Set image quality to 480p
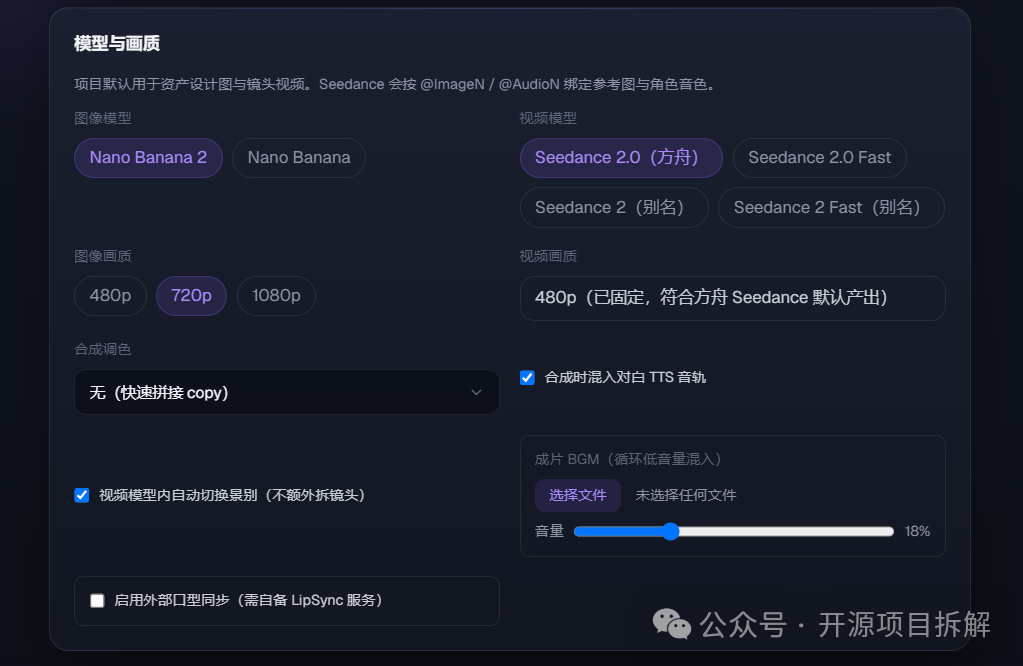Screen dimensions: 1023x666 click(110, 295)
